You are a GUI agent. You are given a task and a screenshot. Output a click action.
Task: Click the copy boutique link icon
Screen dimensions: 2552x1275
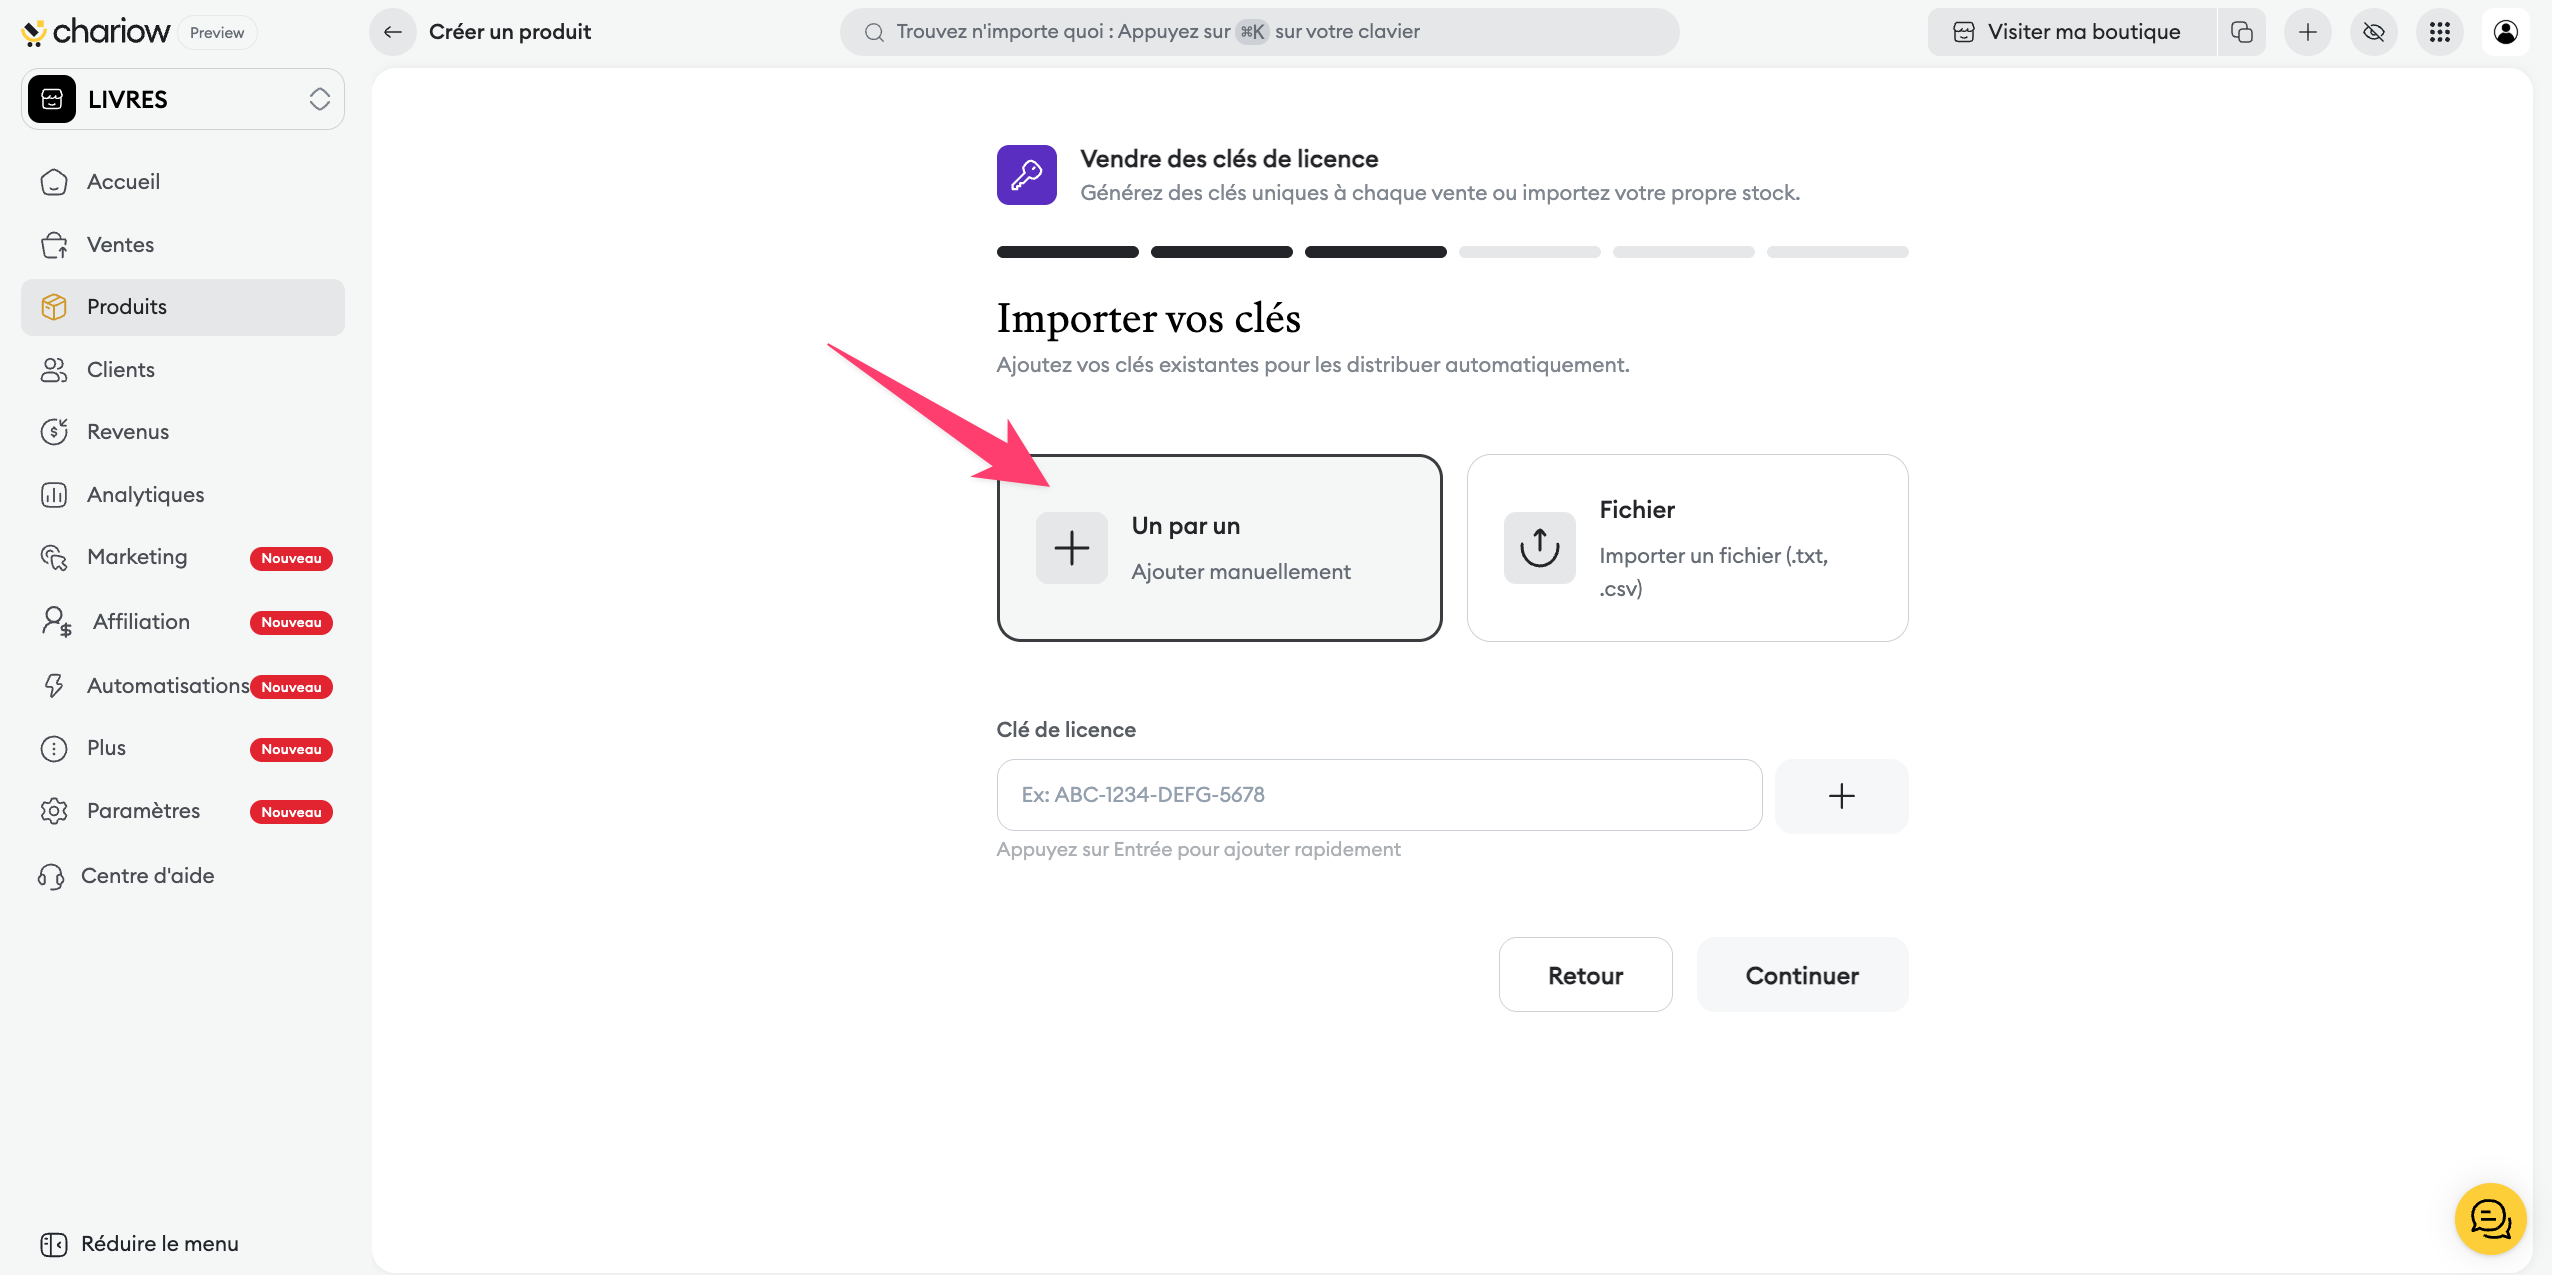(2241, 32)
